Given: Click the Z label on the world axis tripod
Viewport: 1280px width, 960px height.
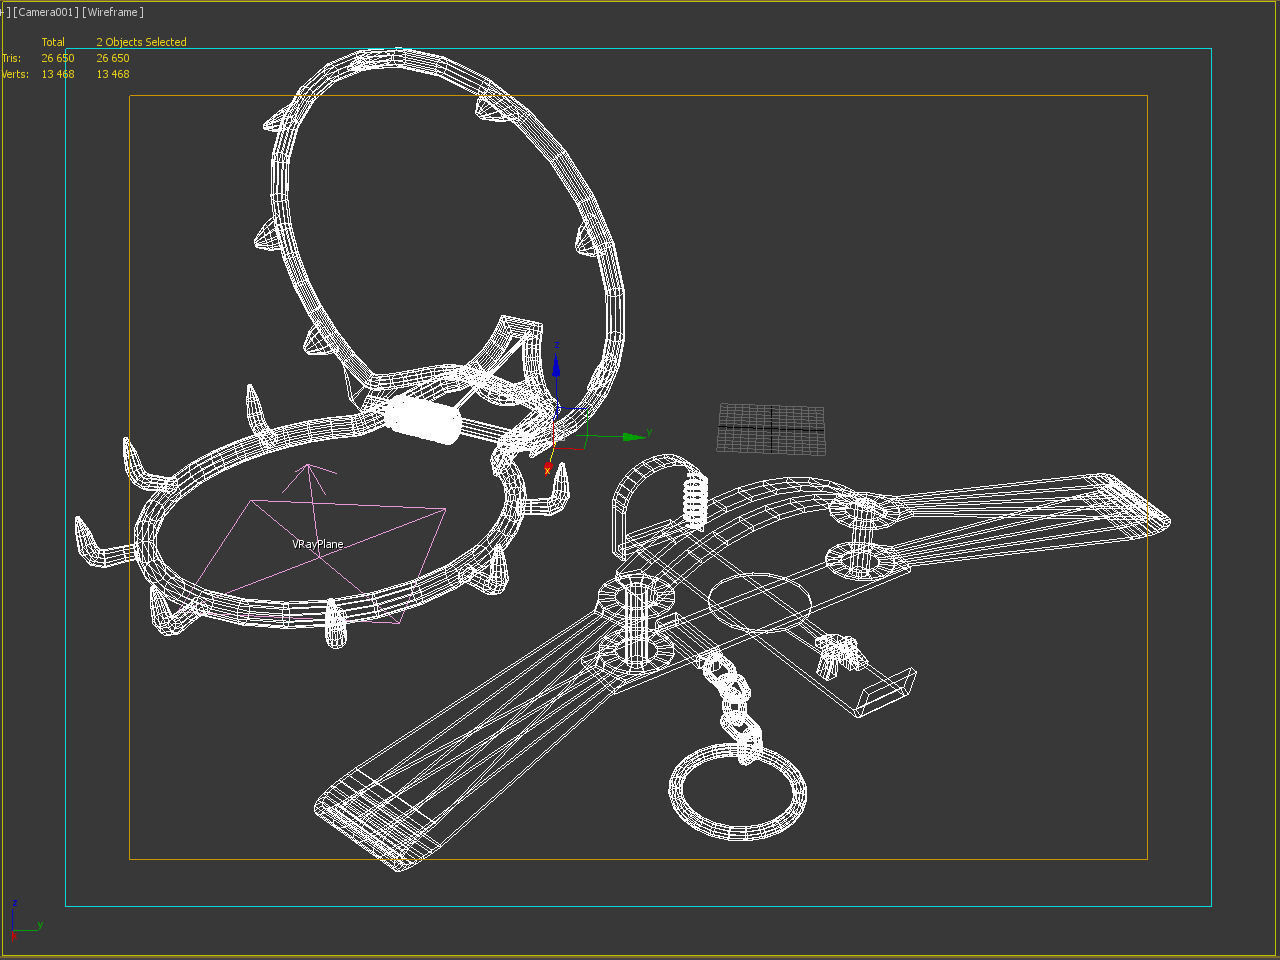Looking at the screenshot, I should 14,901.
